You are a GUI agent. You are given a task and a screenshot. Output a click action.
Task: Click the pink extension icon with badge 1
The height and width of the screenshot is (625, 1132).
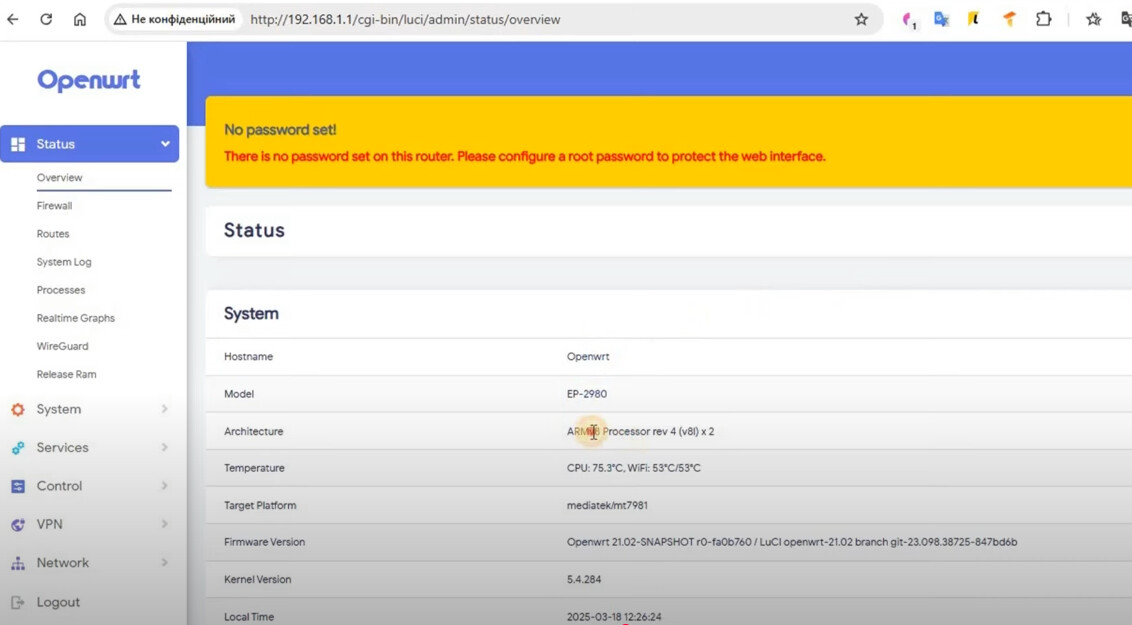(x=909, y=20)
